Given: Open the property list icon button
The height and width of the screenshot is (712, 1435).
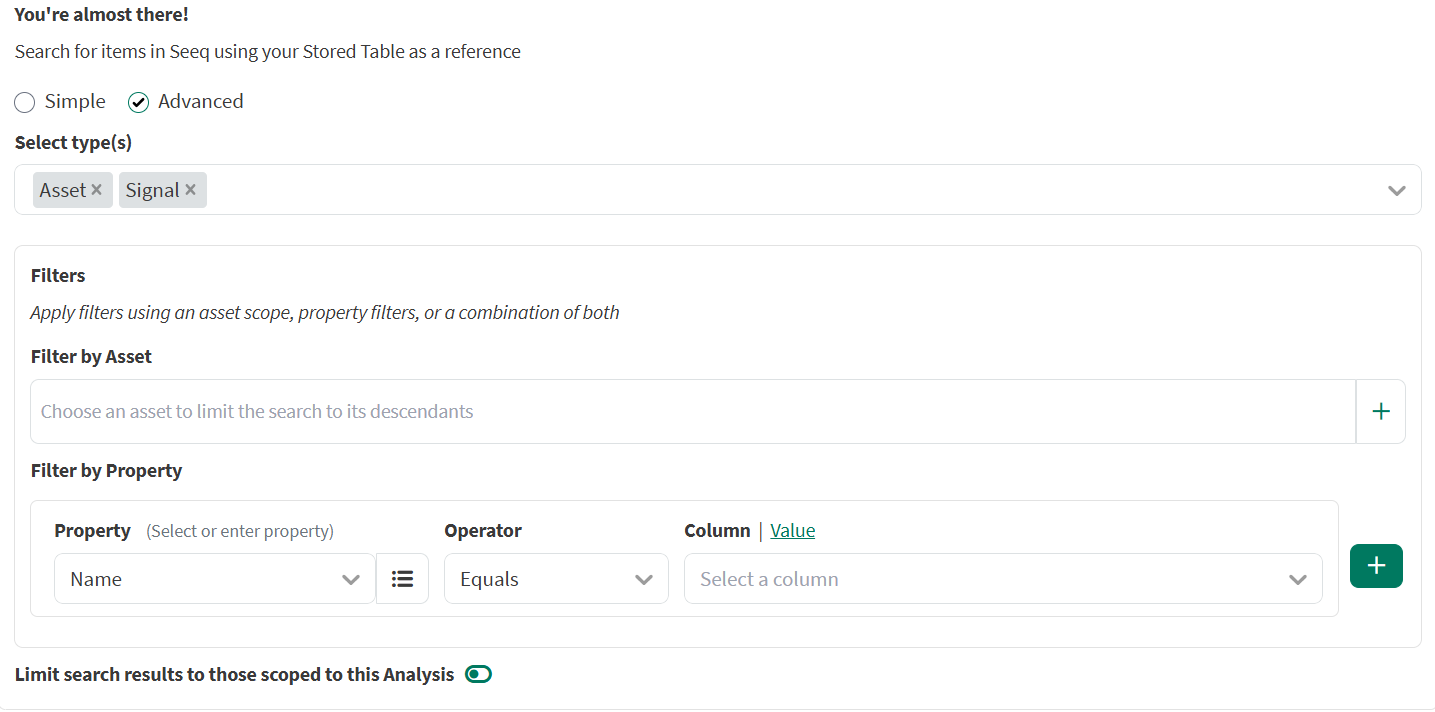Looking at the screenshot, I should (402, 579).
